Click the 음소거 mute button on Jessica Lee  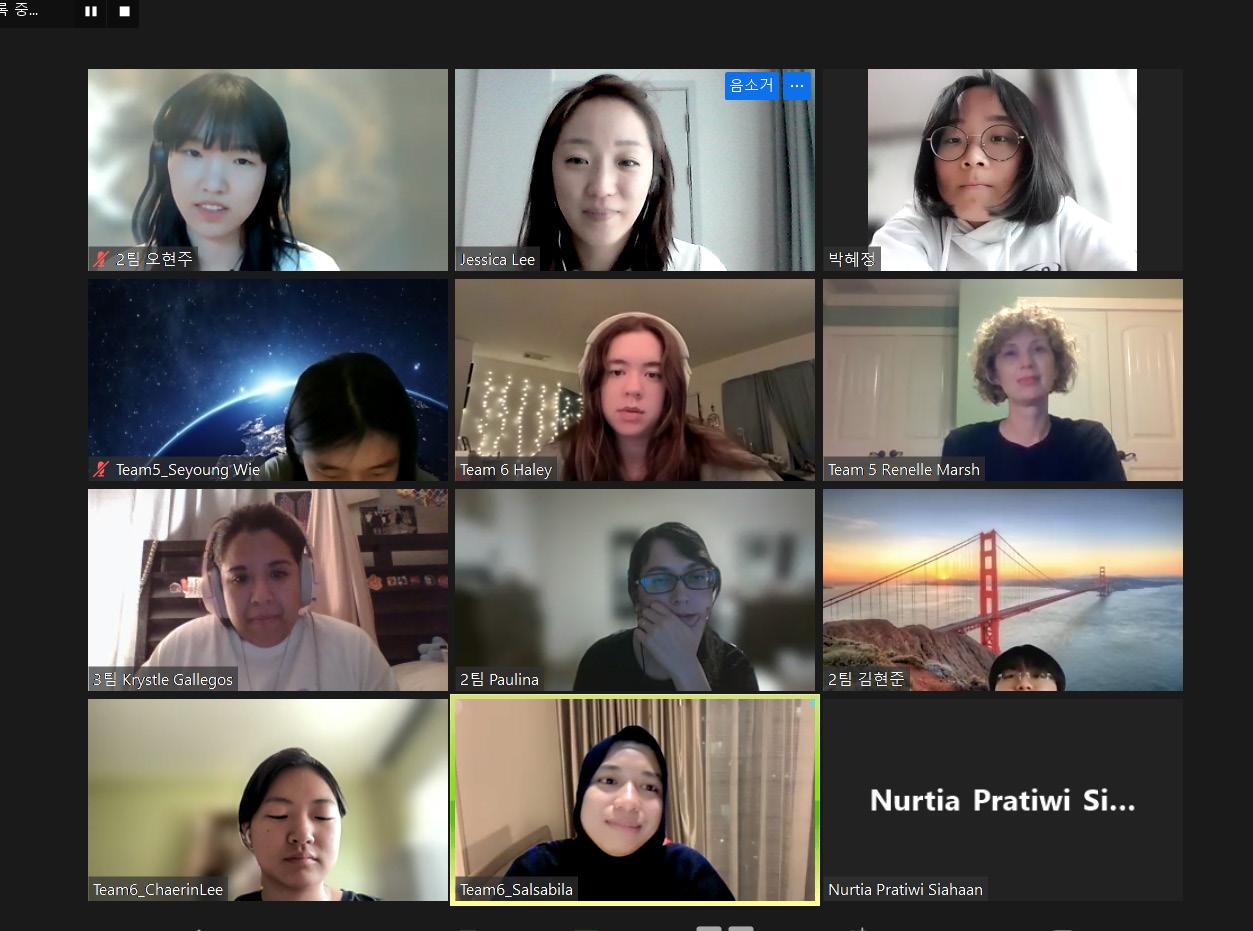752,86
